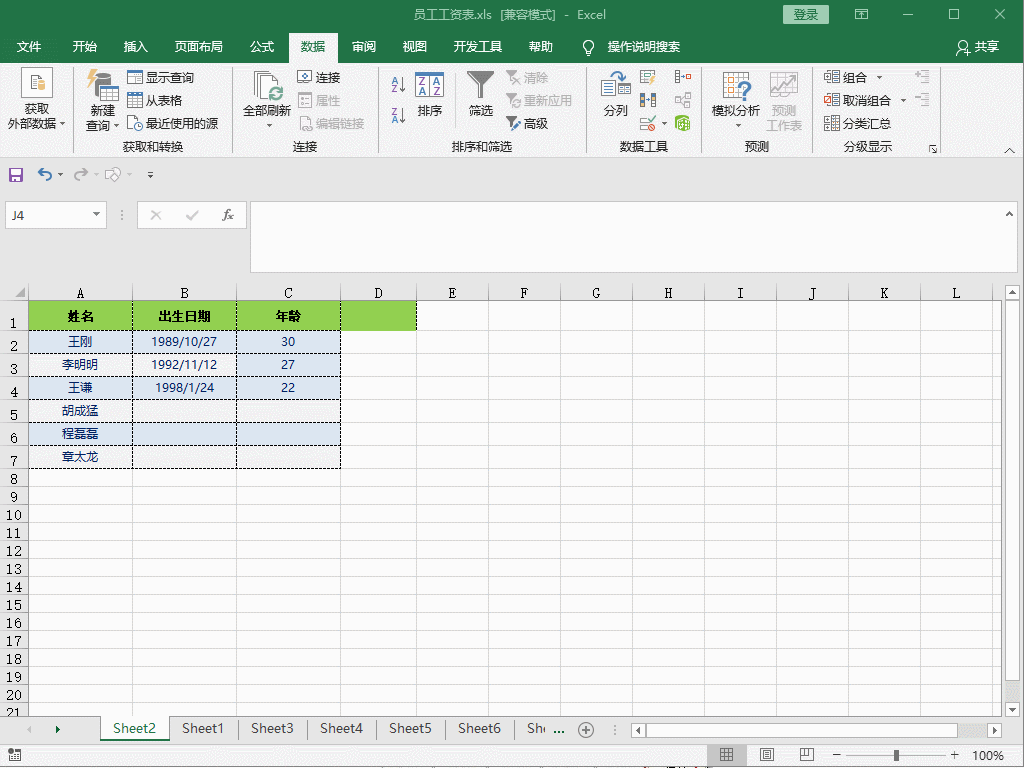Image resolution: width=1024 pixels, height=768 pixels.
Task: Sort descending with the Z-to-A icon
Action: click(398, 116)
